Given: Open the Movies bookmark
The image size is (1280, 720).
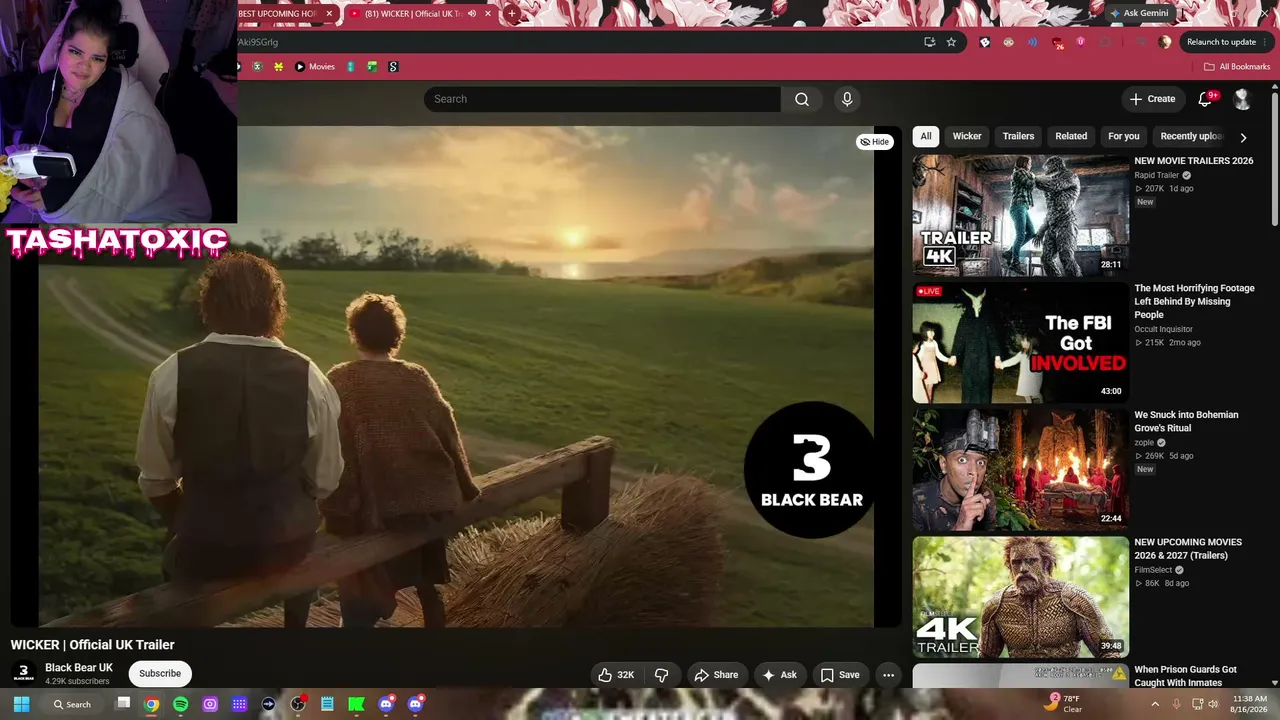Looking at the screenshot, I should point(315,67).
